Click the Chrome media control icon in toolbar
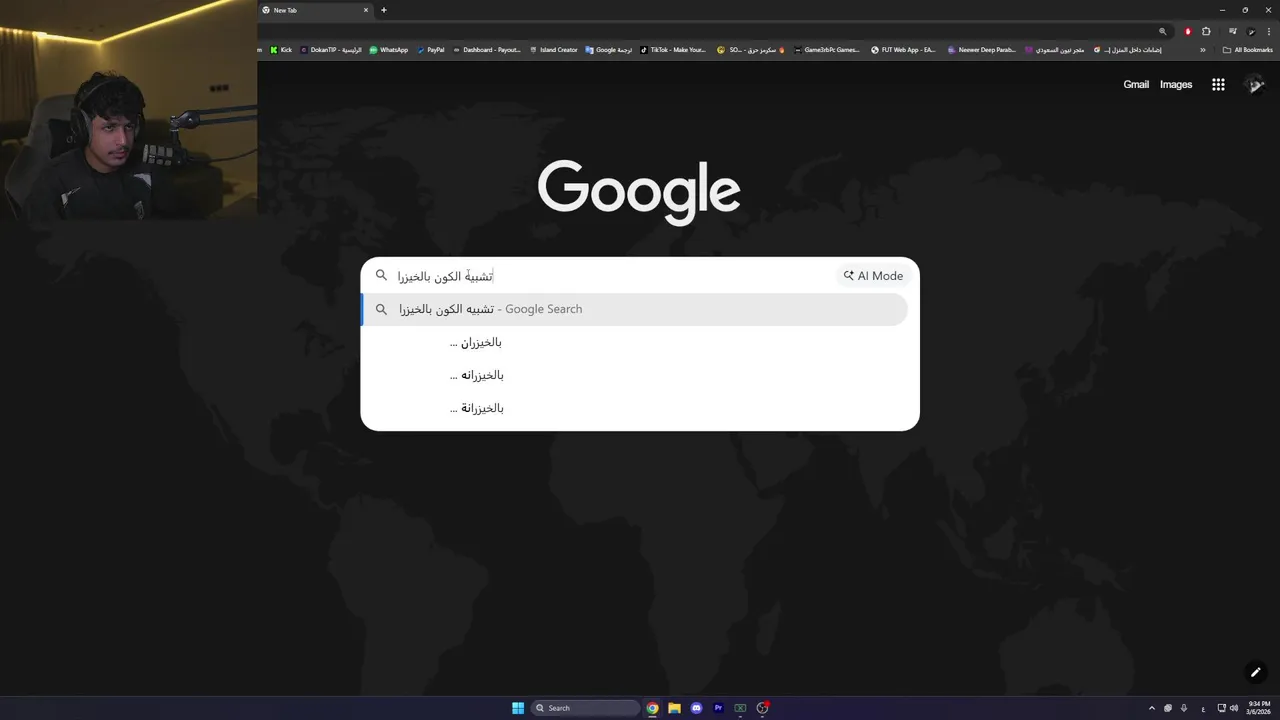This screenshot has height=720, width=1280. pos(1233,31)
